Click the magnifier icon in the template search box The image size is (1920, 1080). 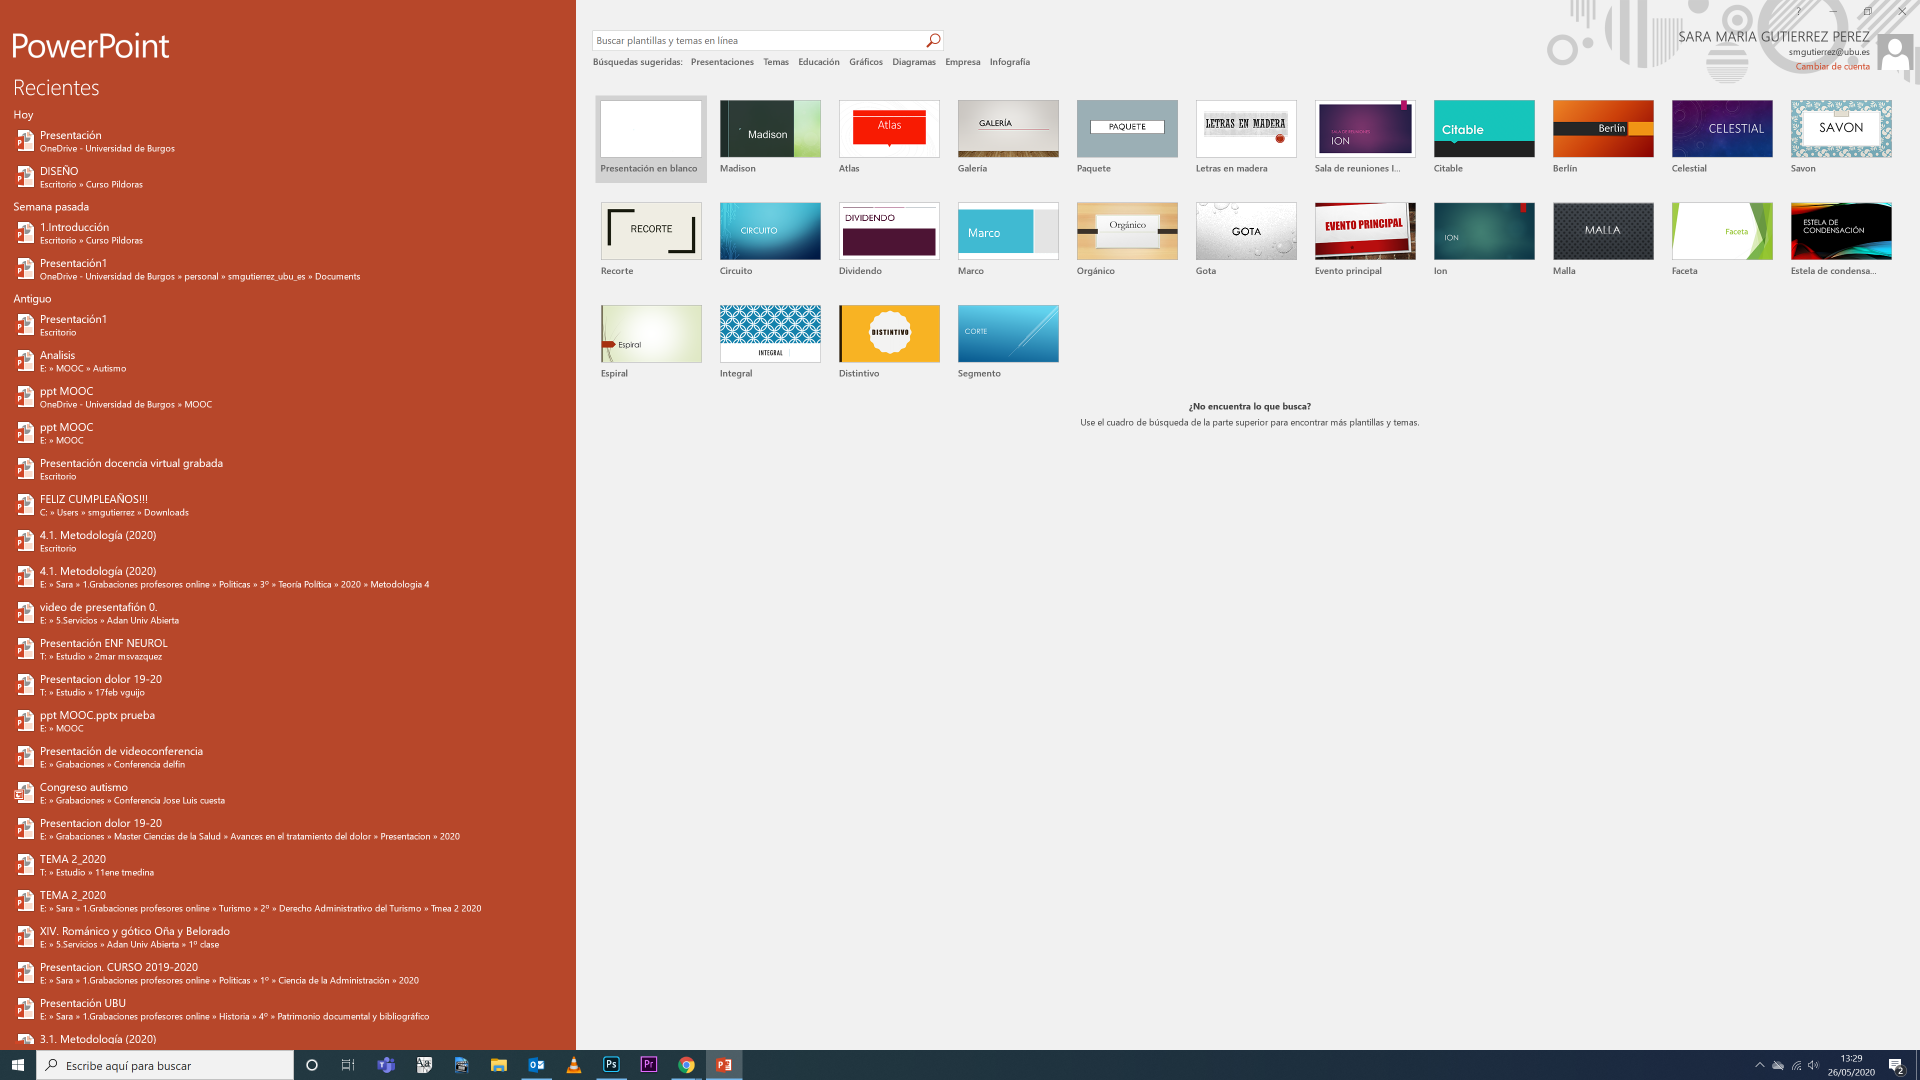point(933,41)
